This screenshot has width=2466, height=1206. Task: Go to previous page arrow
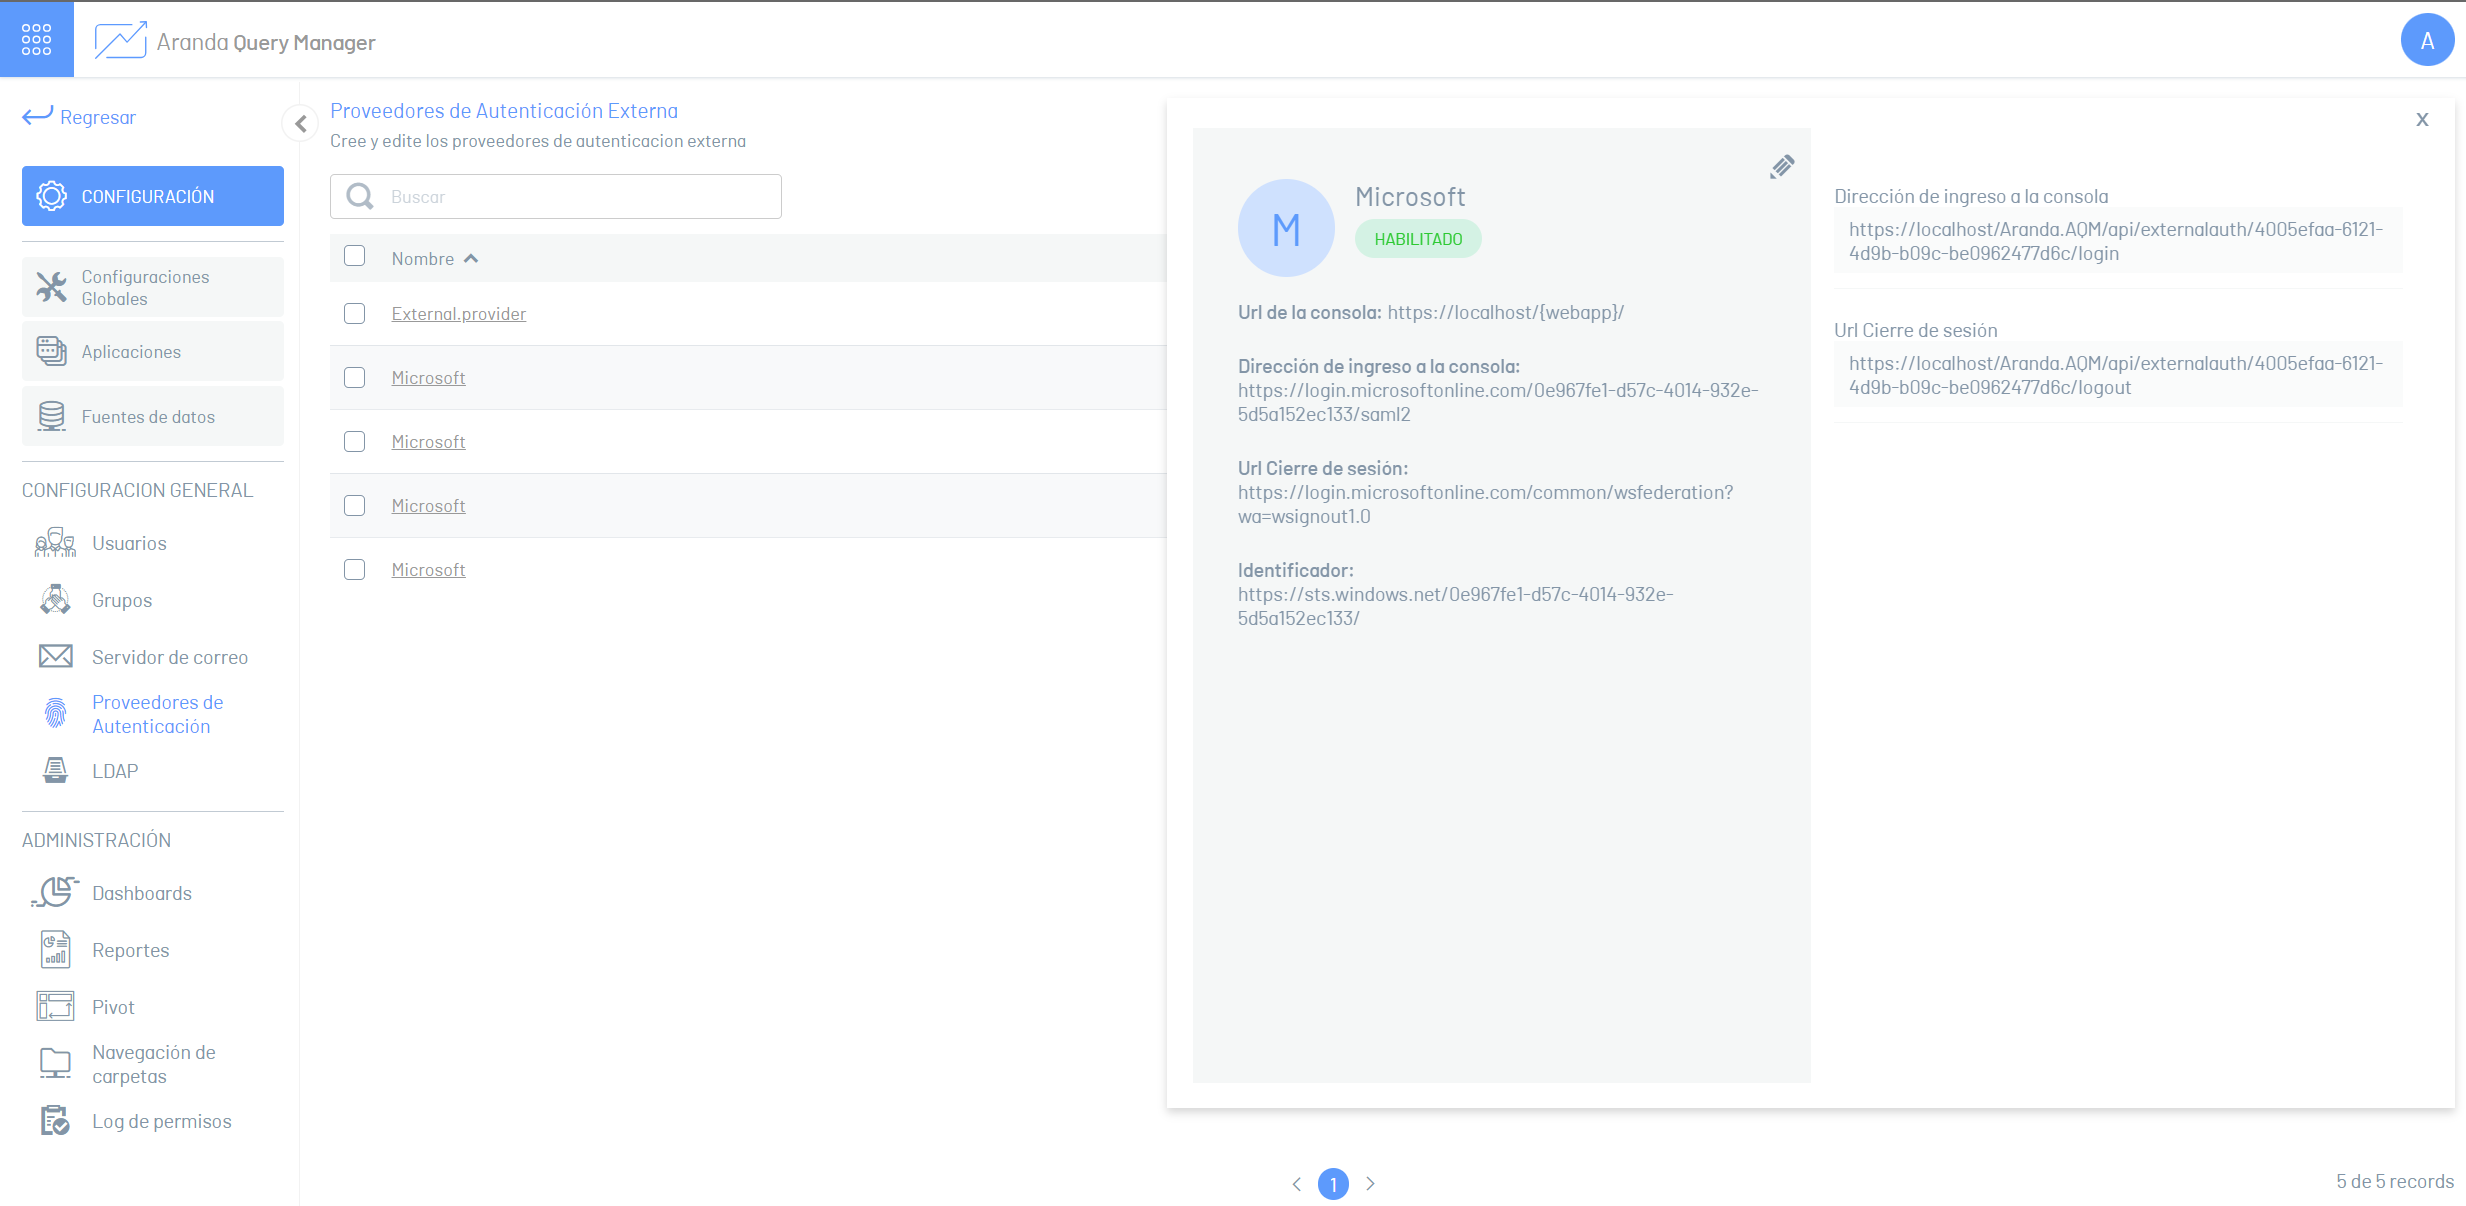1296,1183
